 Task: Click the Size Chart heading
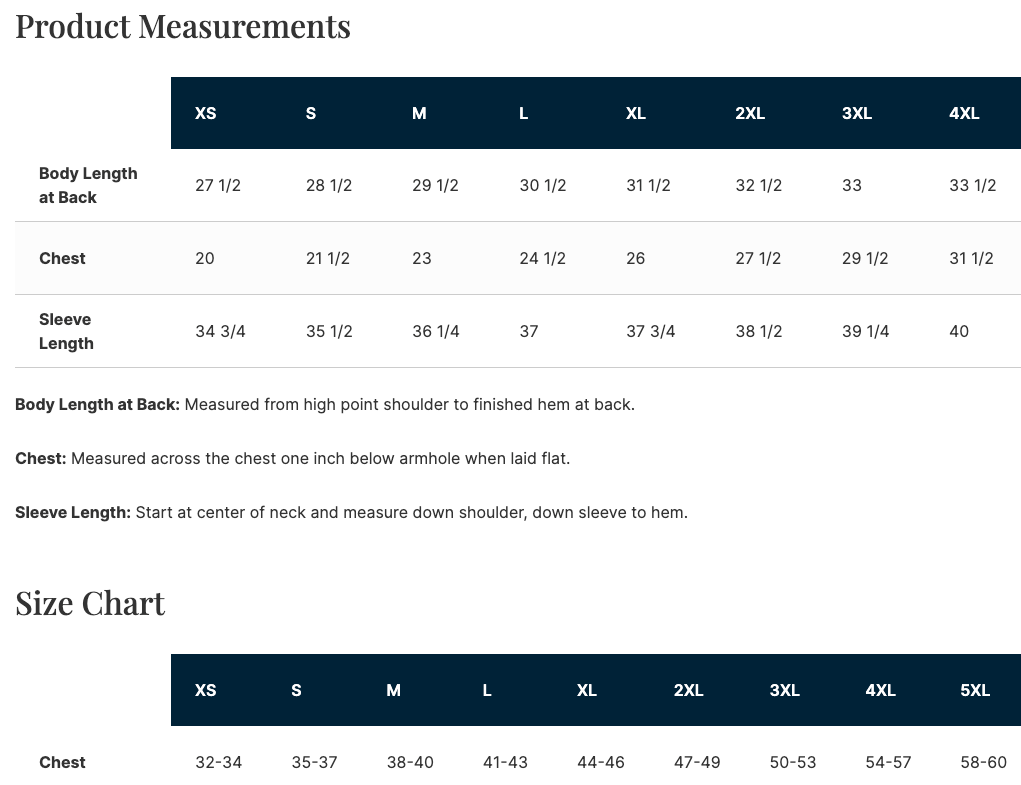tap(90, 603)
